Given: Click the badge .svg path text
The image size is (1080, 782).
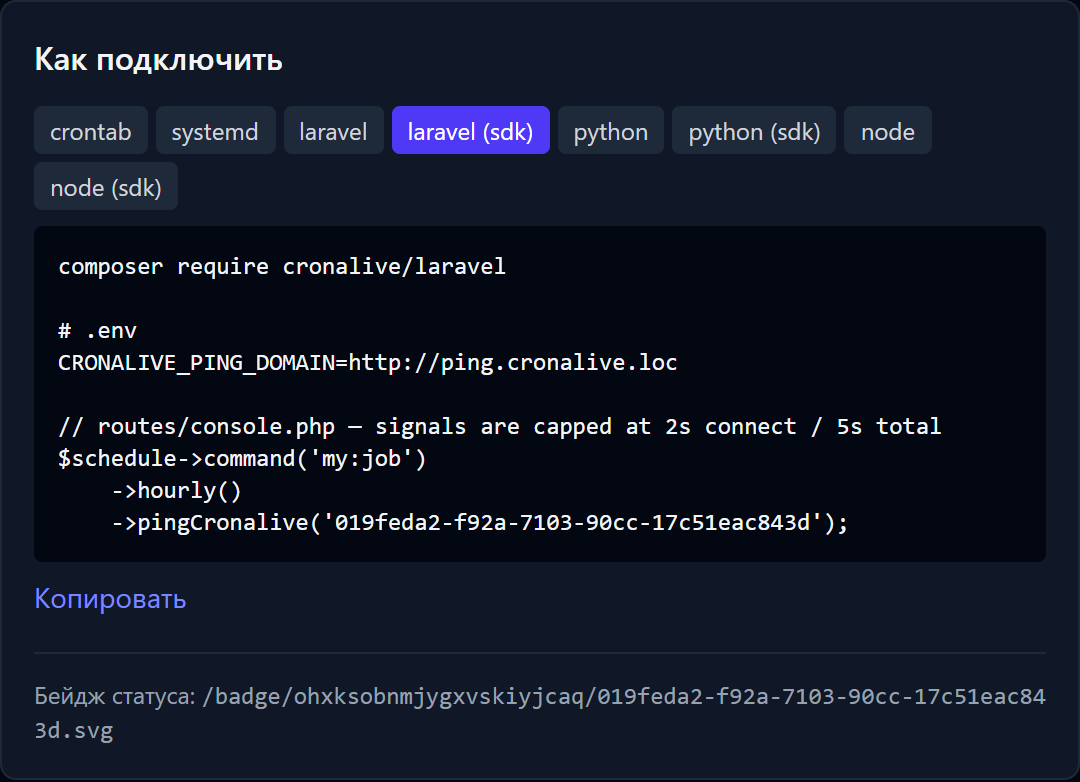Looking at the screenshot, I should tap(540, 713).
